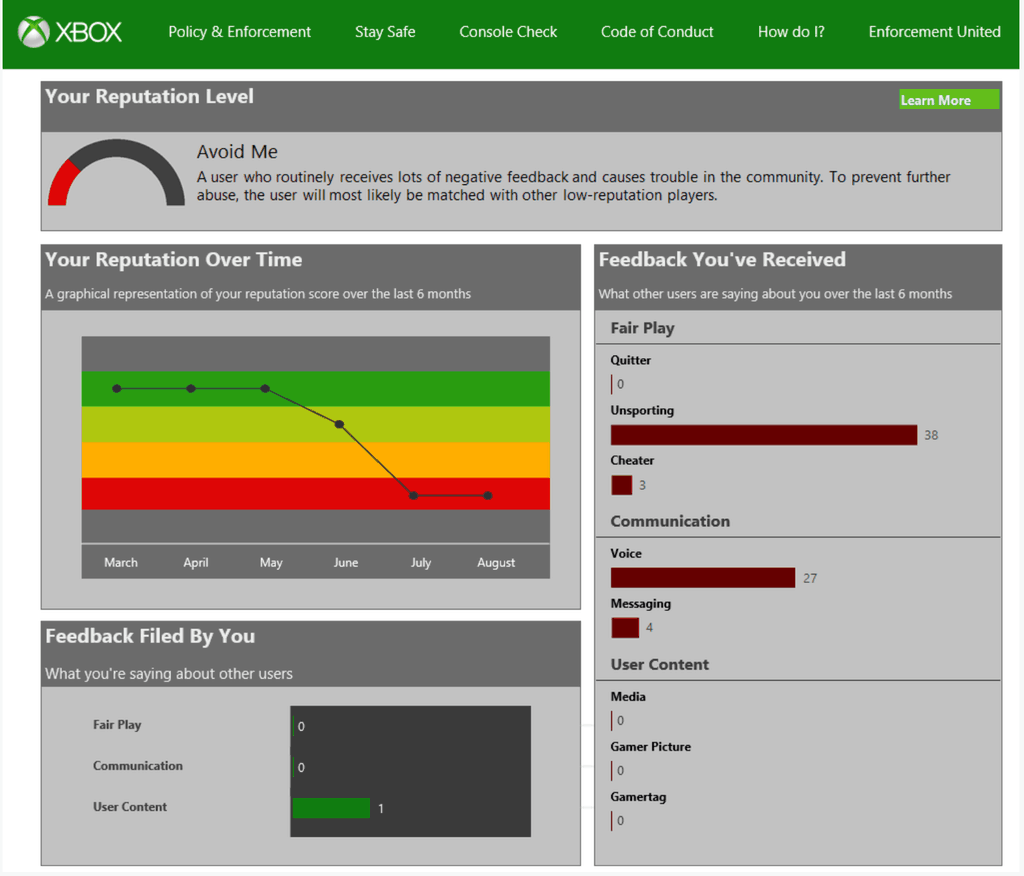Click the Avoid Me reputation gauge
This screenshot has height=876, width=1024.
(115, 175)
